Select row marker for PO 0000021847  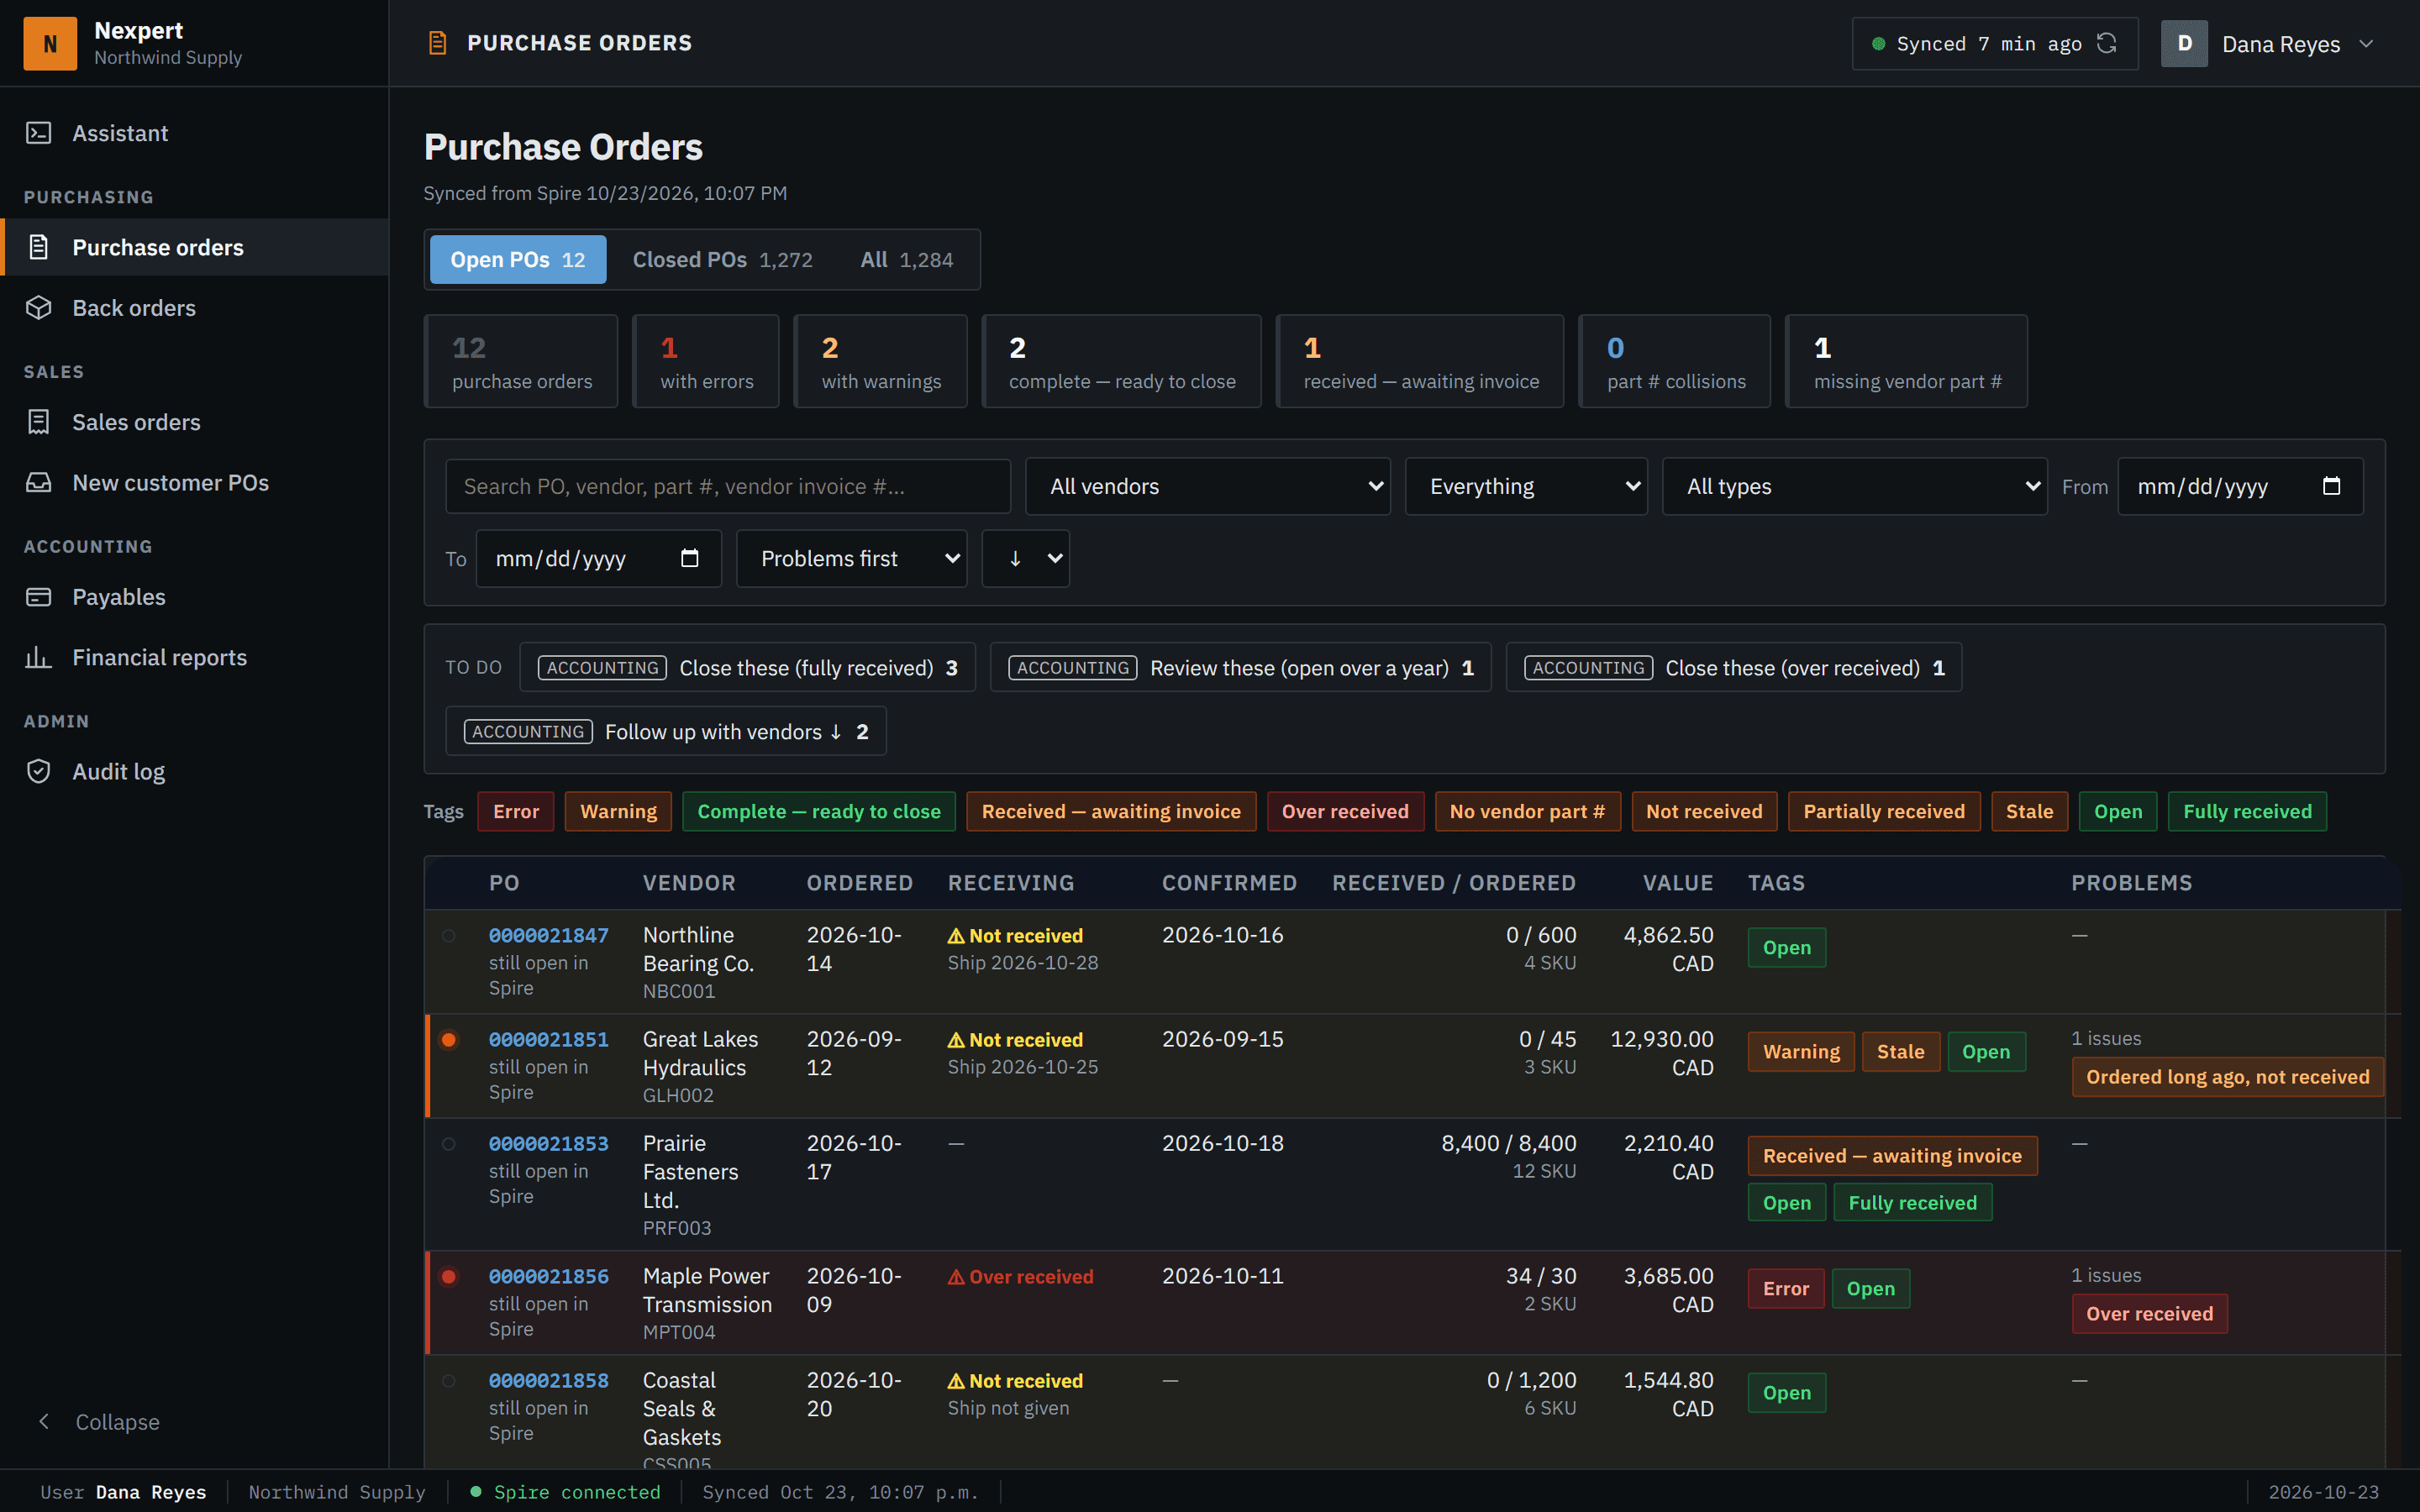[449, 936]
